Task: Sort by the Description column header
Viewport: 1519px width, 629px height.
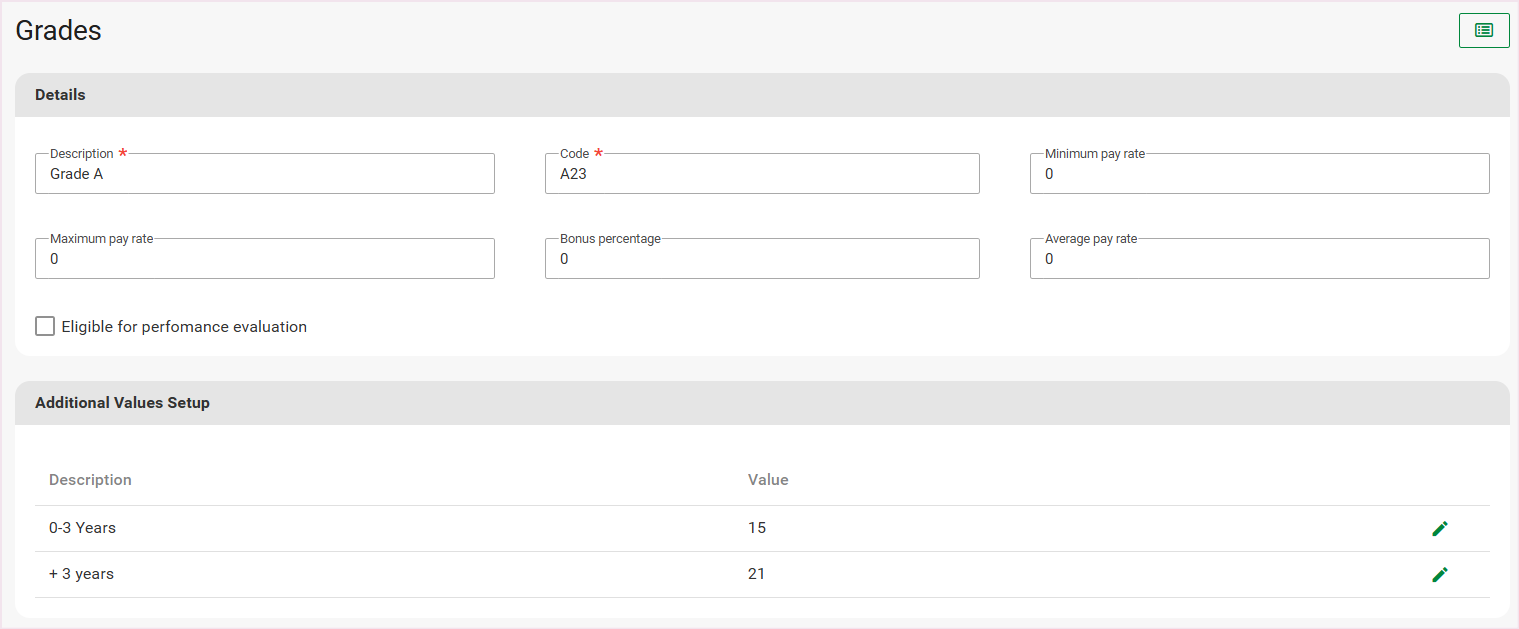Action: (x=90, y=480)
